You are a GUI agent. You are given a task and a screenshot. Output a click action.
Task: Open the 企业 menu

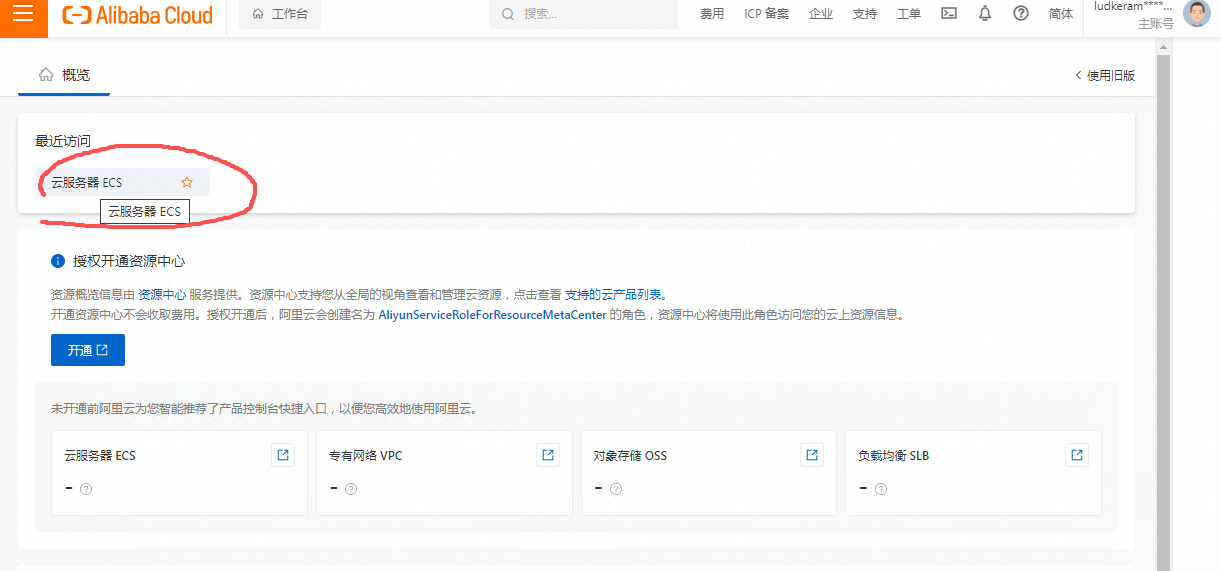(821, 14)
